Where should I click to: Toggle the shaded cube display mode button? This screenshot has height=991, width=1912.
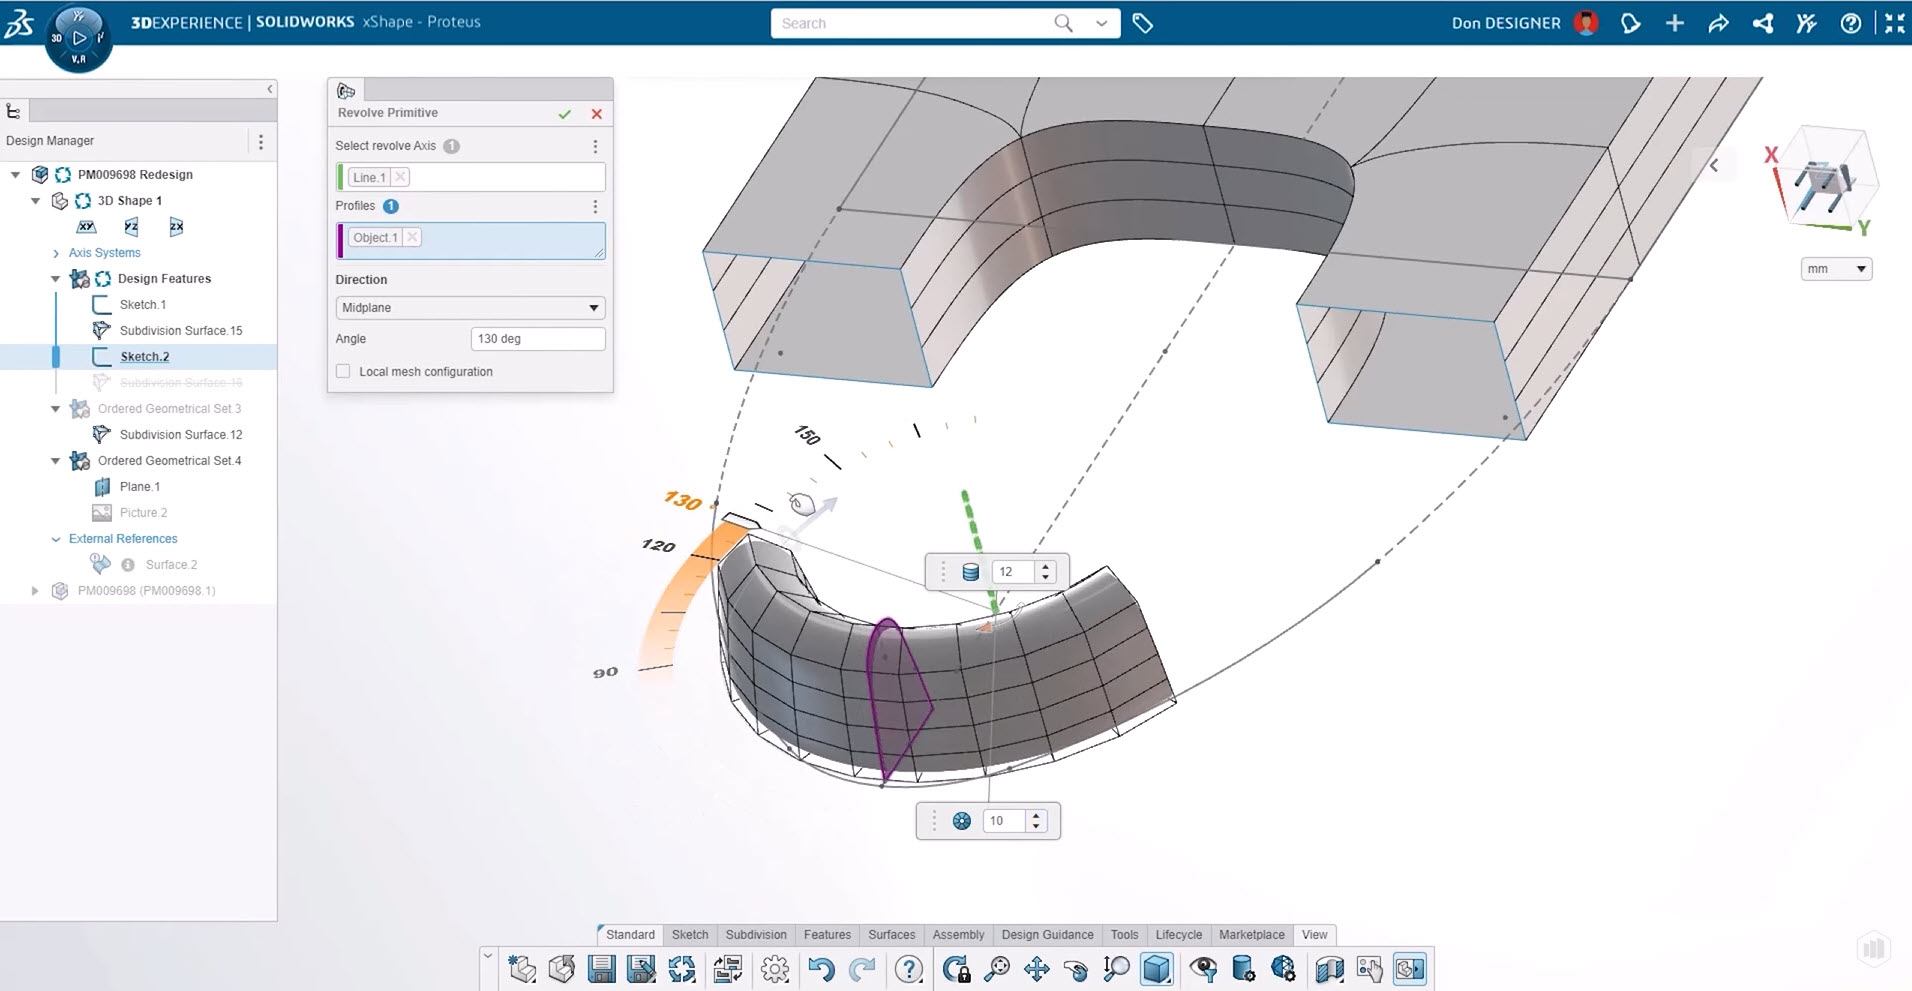pyautogui.click(x=1156, y=969)
